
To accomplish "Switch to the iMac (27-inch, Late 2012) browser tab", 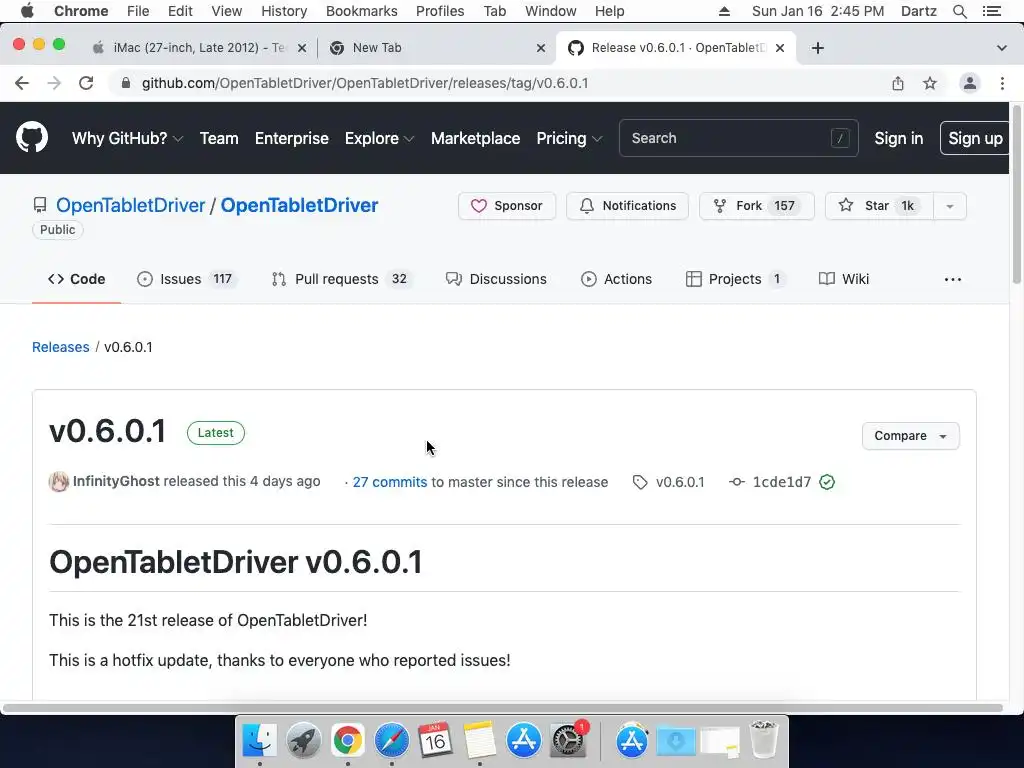I will [x=199, y=48].
